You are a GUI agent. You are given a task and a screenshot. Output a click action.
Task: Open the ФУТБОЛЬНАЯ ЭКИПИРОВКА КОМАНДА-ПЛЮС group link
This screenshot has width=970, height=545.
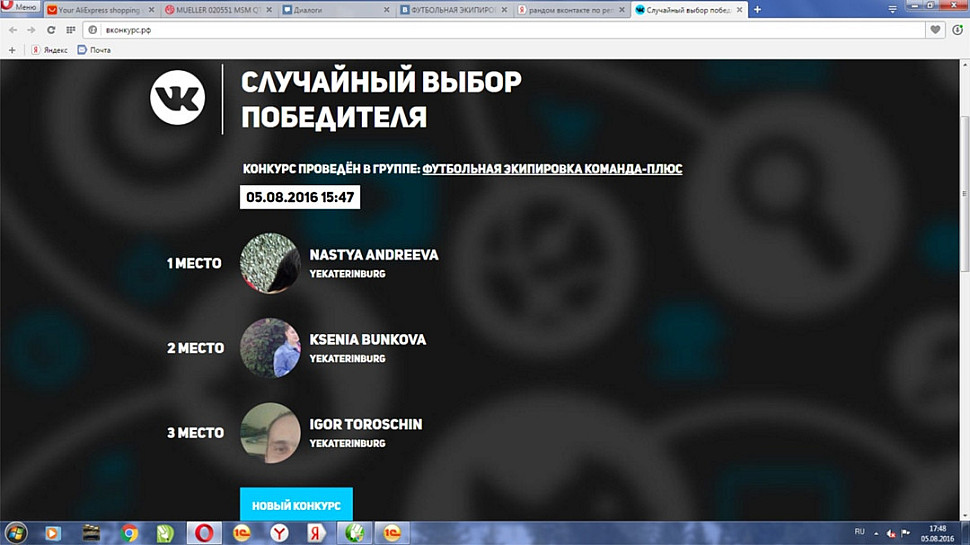point(552,169)
